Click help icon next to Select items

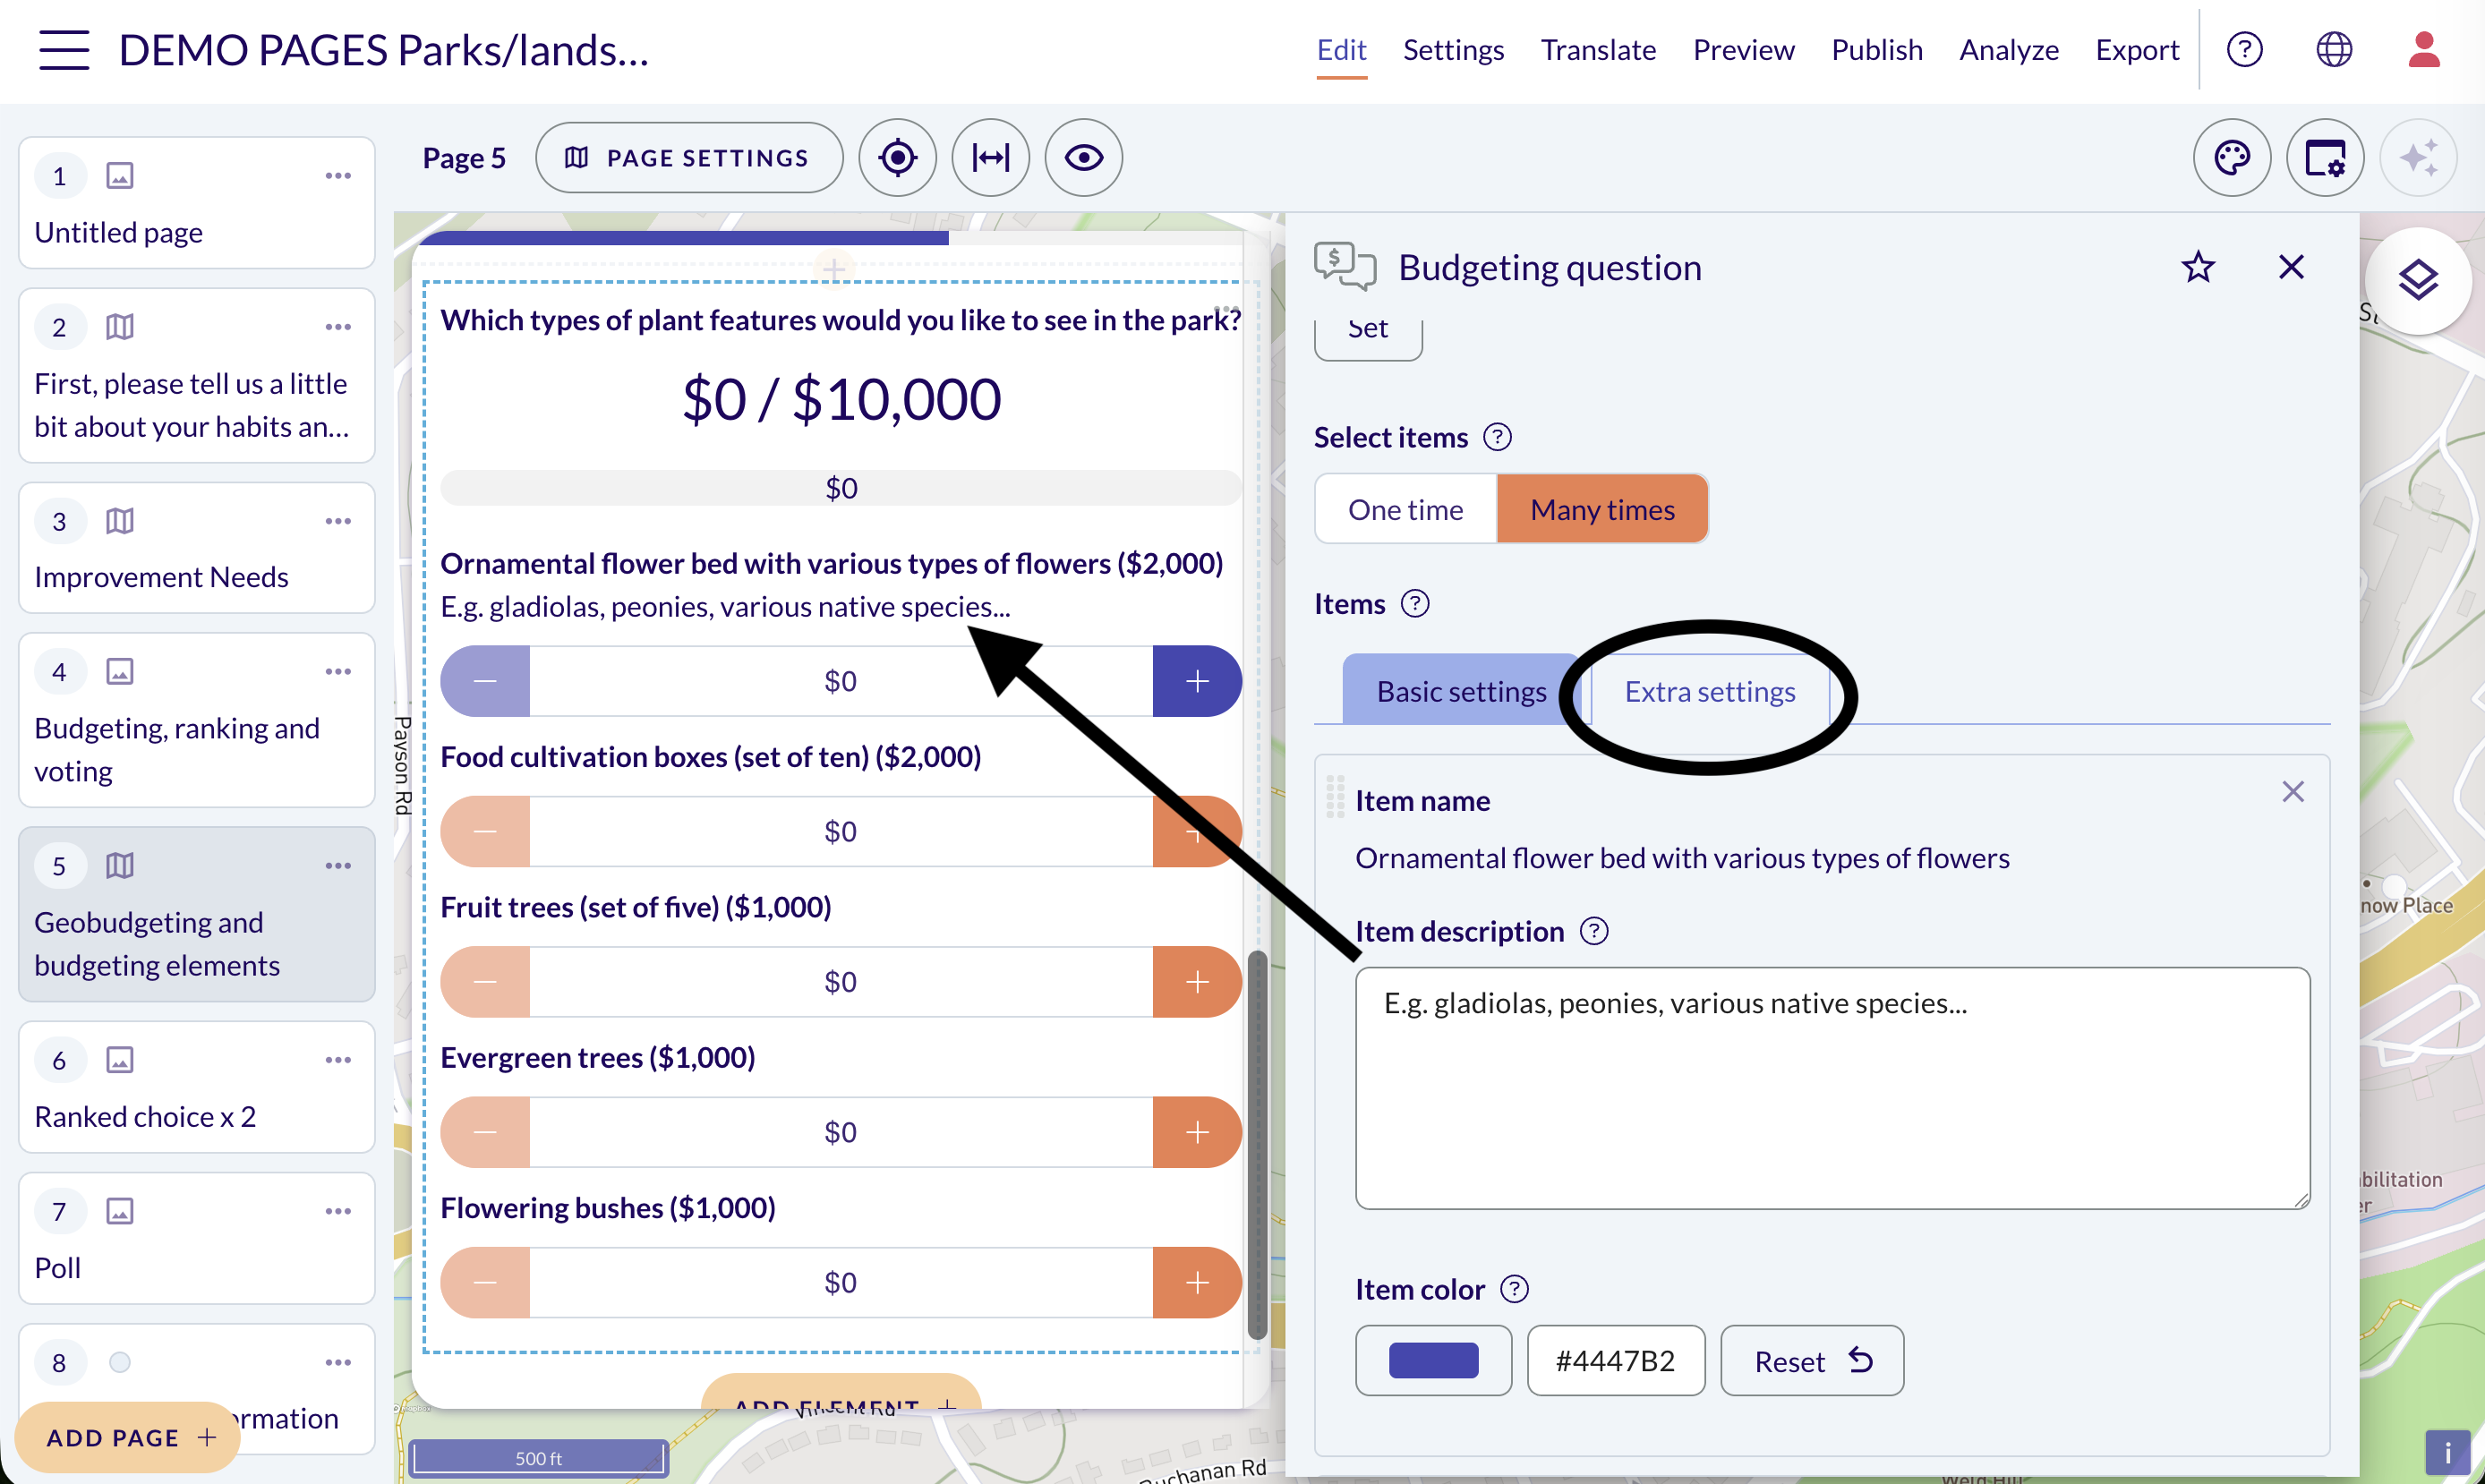point(1497,437)
